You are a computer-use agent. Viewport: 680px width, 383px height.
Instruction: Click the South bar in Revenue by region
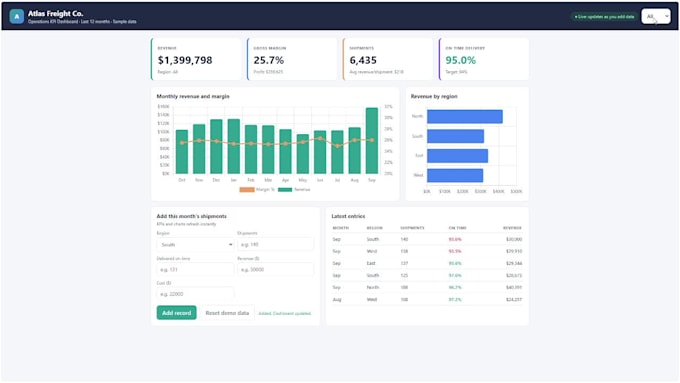455,136
